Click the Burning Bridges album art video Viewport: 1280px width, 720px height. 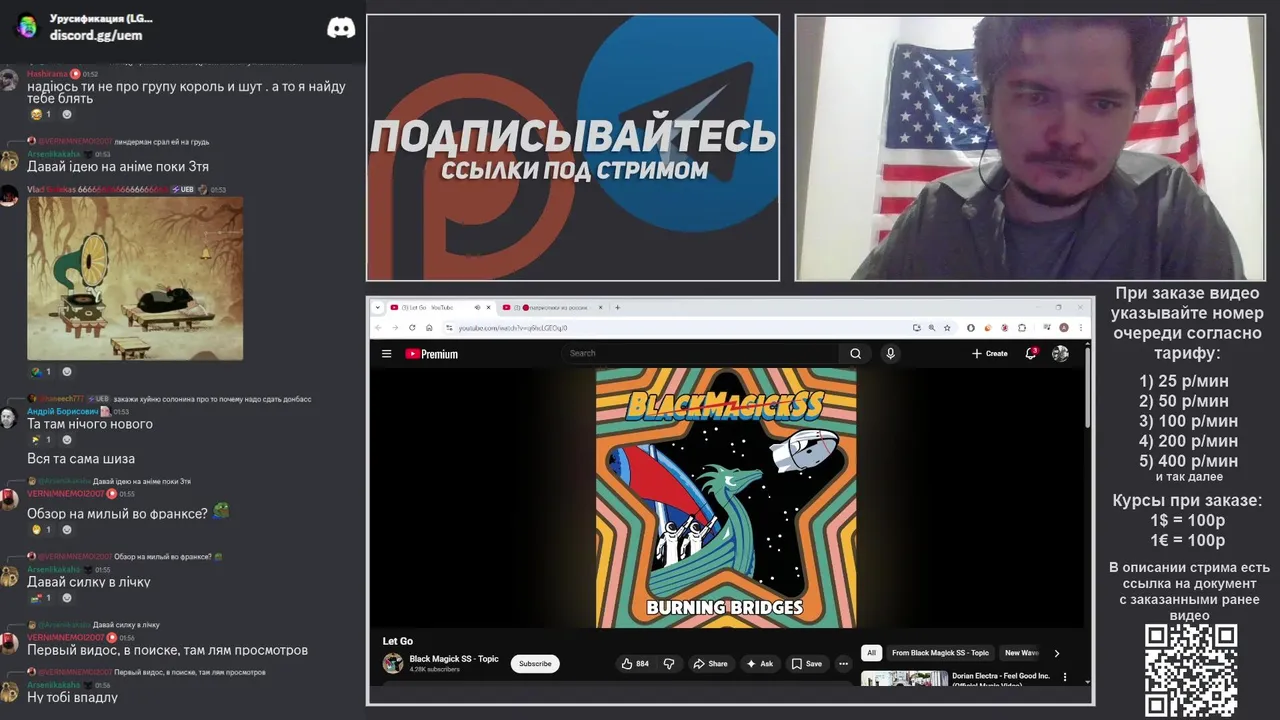726,498
